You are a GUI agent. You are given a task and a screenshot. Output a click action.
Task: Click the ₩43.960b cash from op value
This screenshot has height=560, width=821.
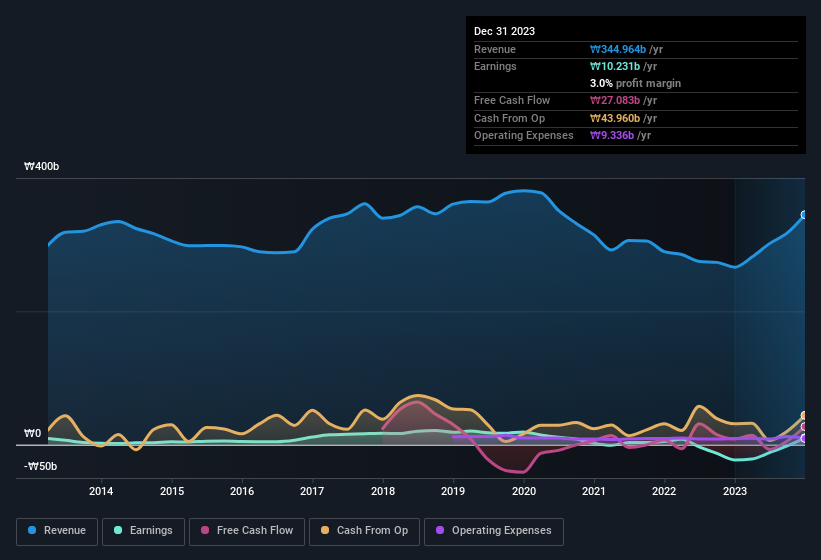tap(615, 118)
